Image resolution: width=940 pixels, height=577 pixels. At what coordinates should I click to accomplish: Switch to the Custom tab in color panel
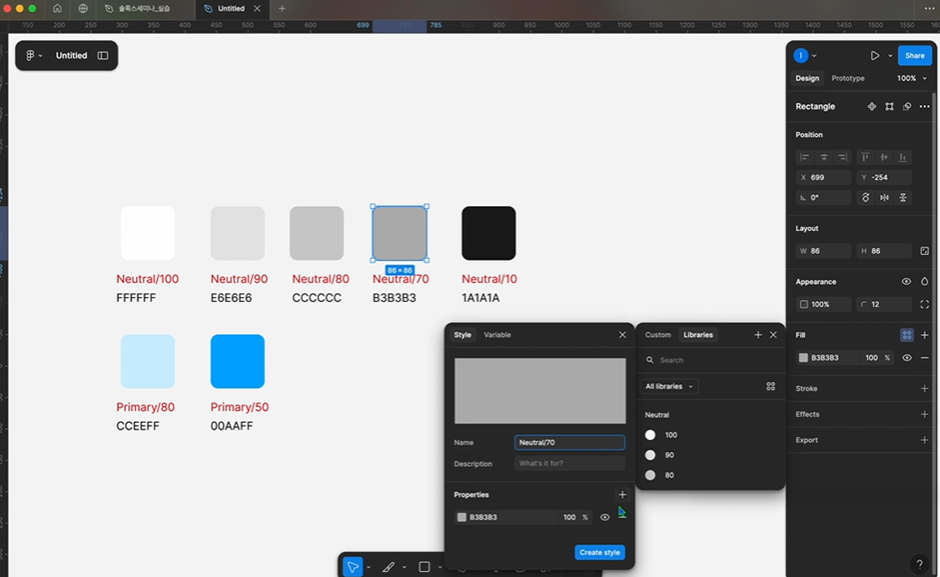point(658,335)
